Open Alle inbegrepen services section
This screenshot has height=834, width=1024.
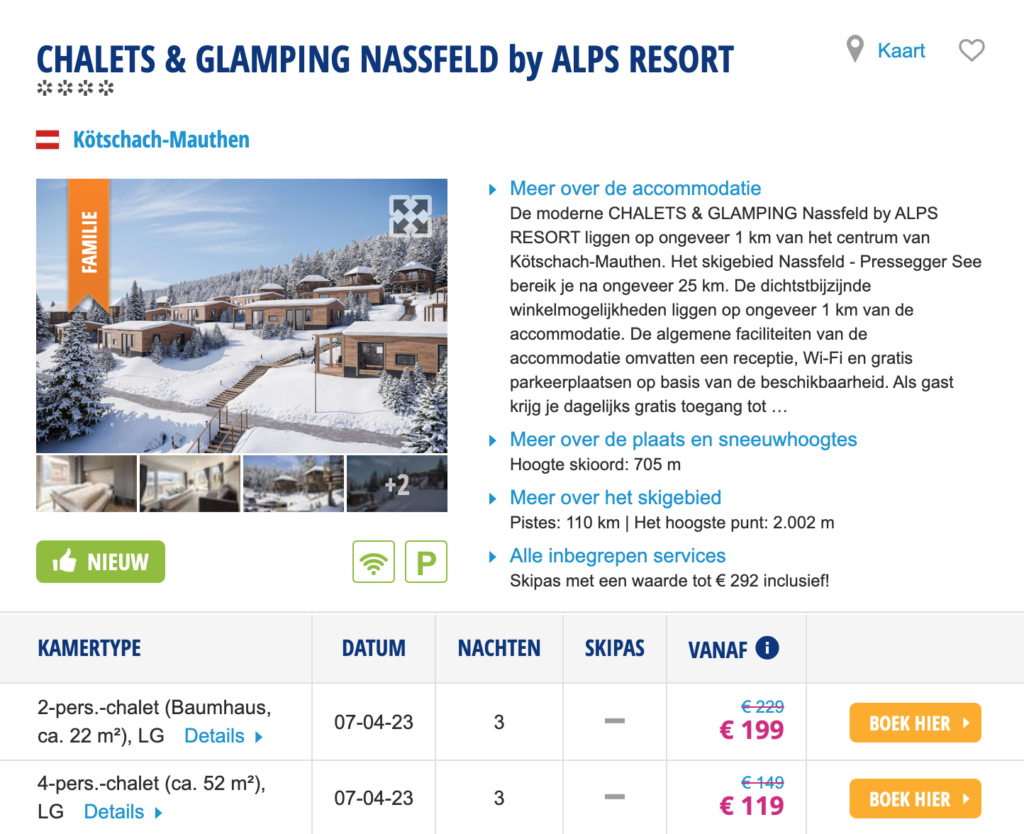pos(617,556)
